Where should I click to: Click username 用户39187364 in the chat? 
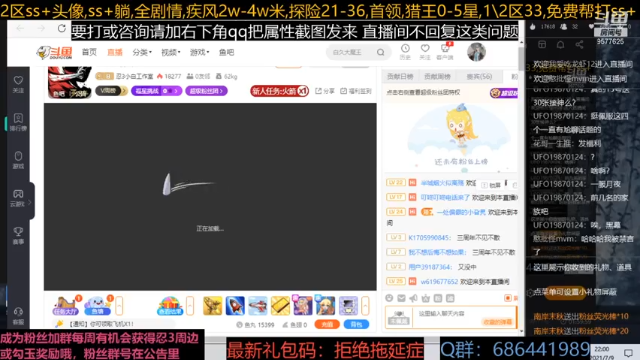click(x=430, y=267)
